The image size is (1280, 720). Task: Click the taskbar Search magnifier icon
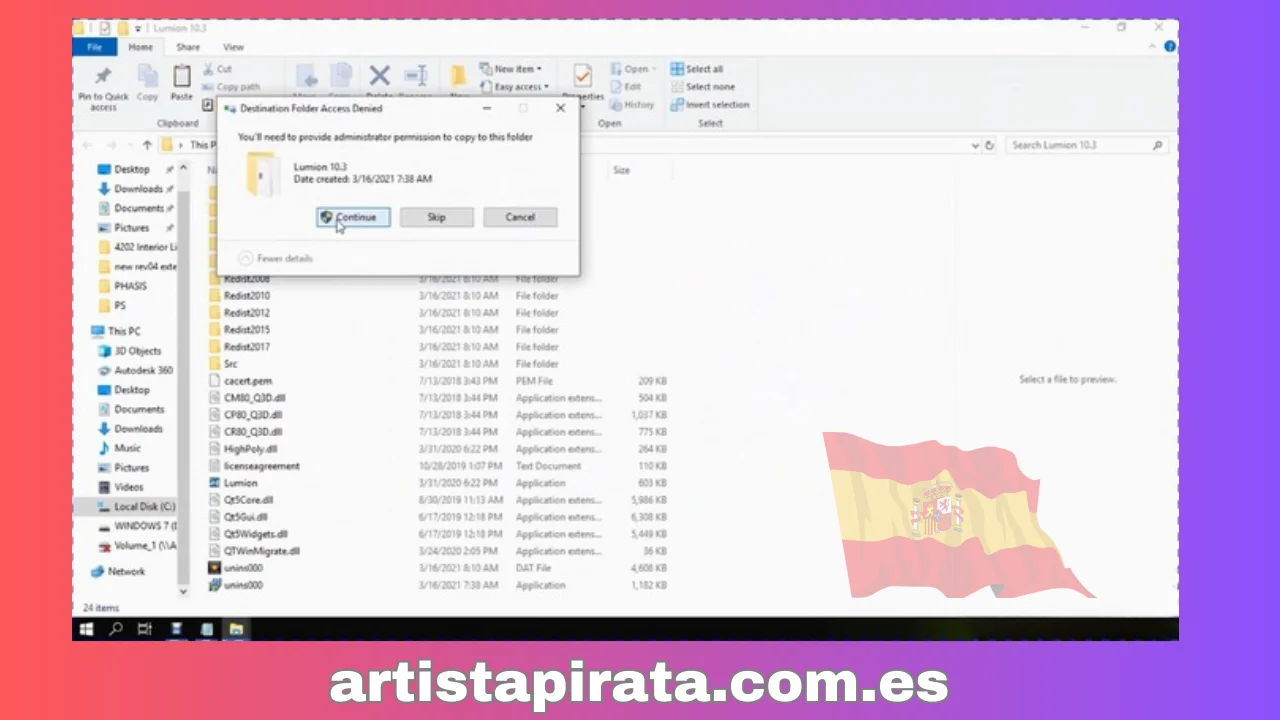coord(115,629)
